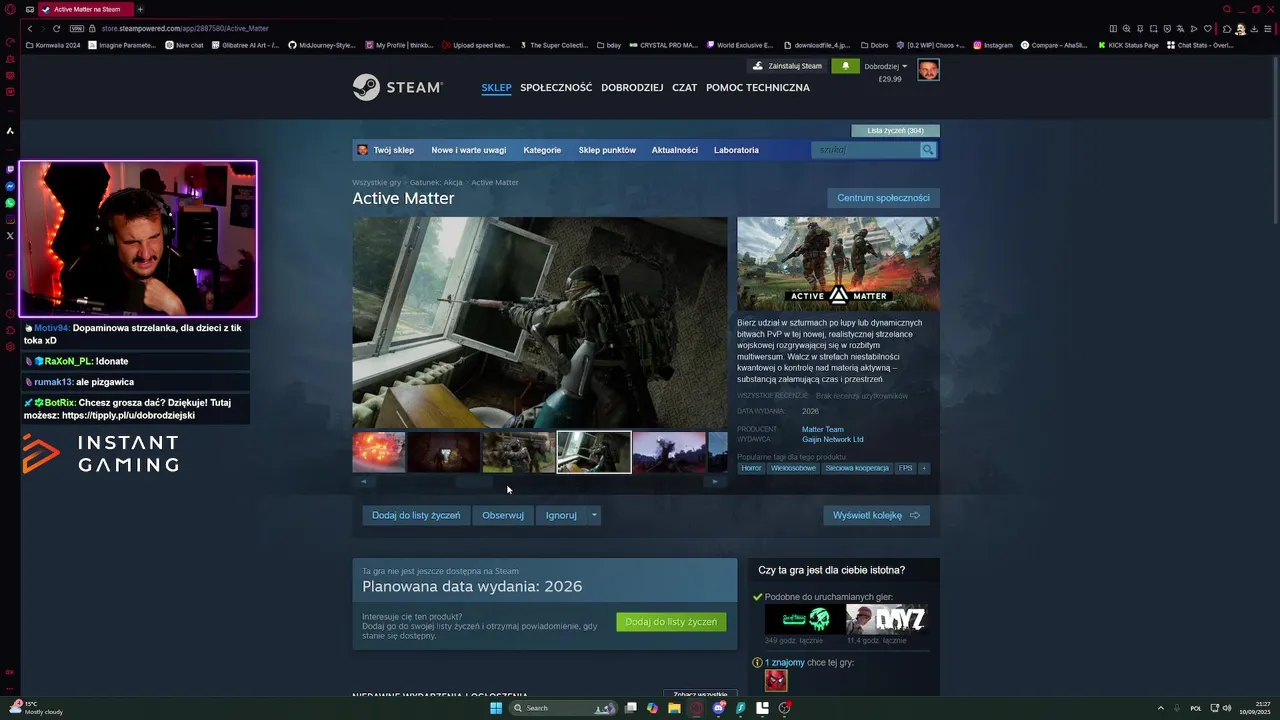Viewport: 1280px width, 720px height.
Task: Click the Gatunek: Akcja breadcrumb
Action: tap(436, 183)
